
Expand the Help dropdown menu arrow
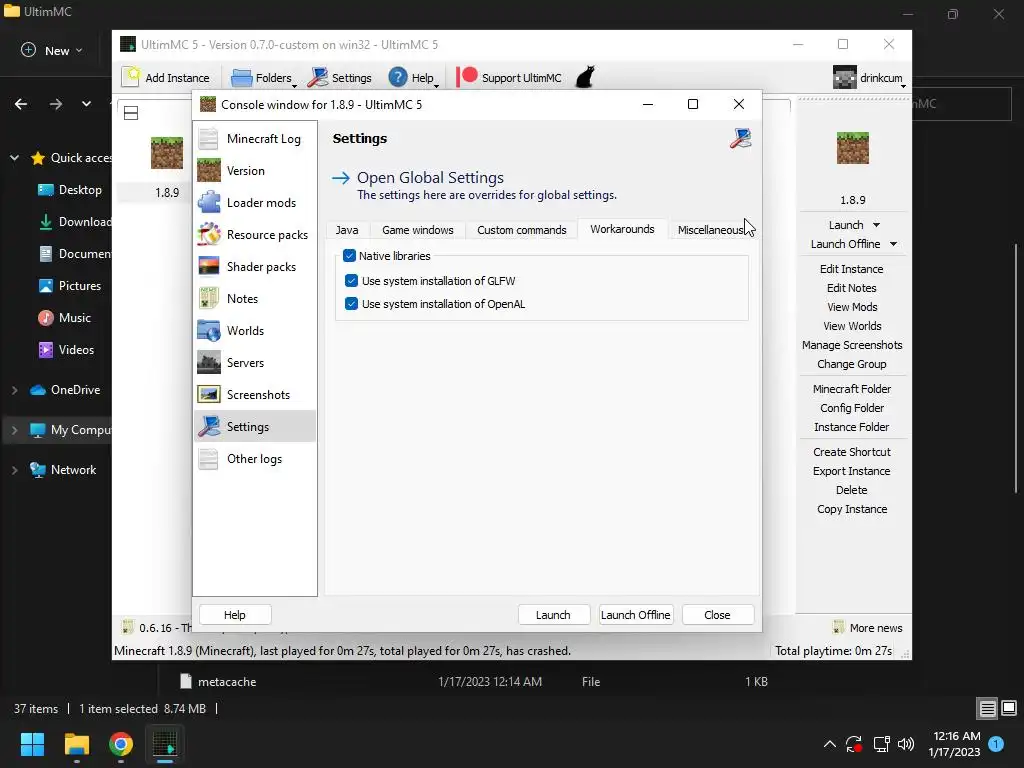click(436, 85)
